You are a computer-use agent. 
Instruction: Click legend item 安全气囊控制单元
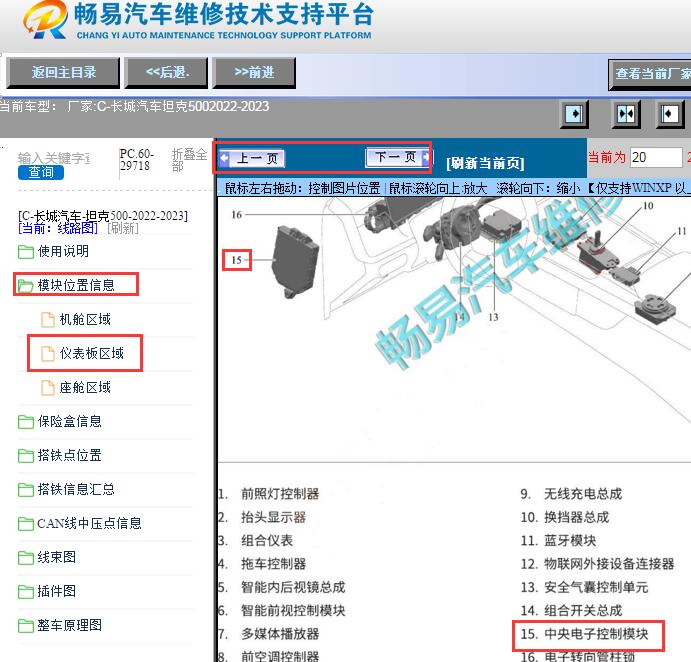point(596,587)
